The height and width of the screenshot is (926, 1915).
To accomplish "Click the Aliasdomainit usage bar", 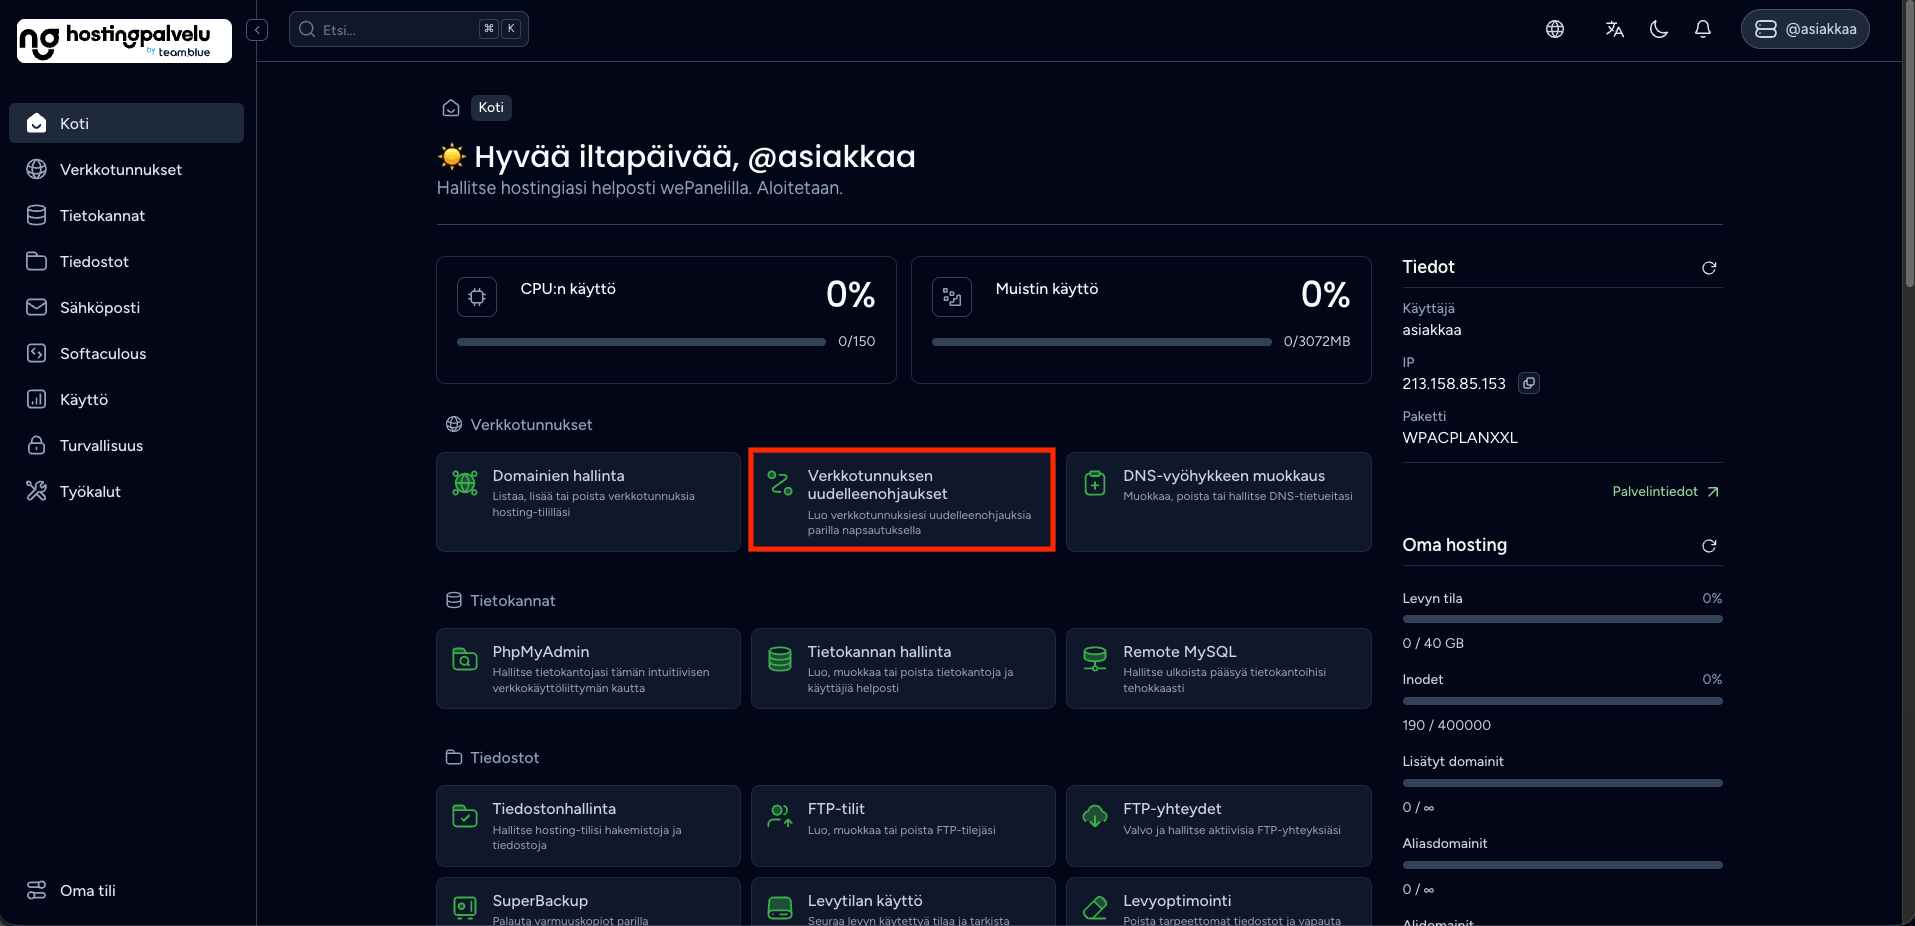I will (1562, 865).
